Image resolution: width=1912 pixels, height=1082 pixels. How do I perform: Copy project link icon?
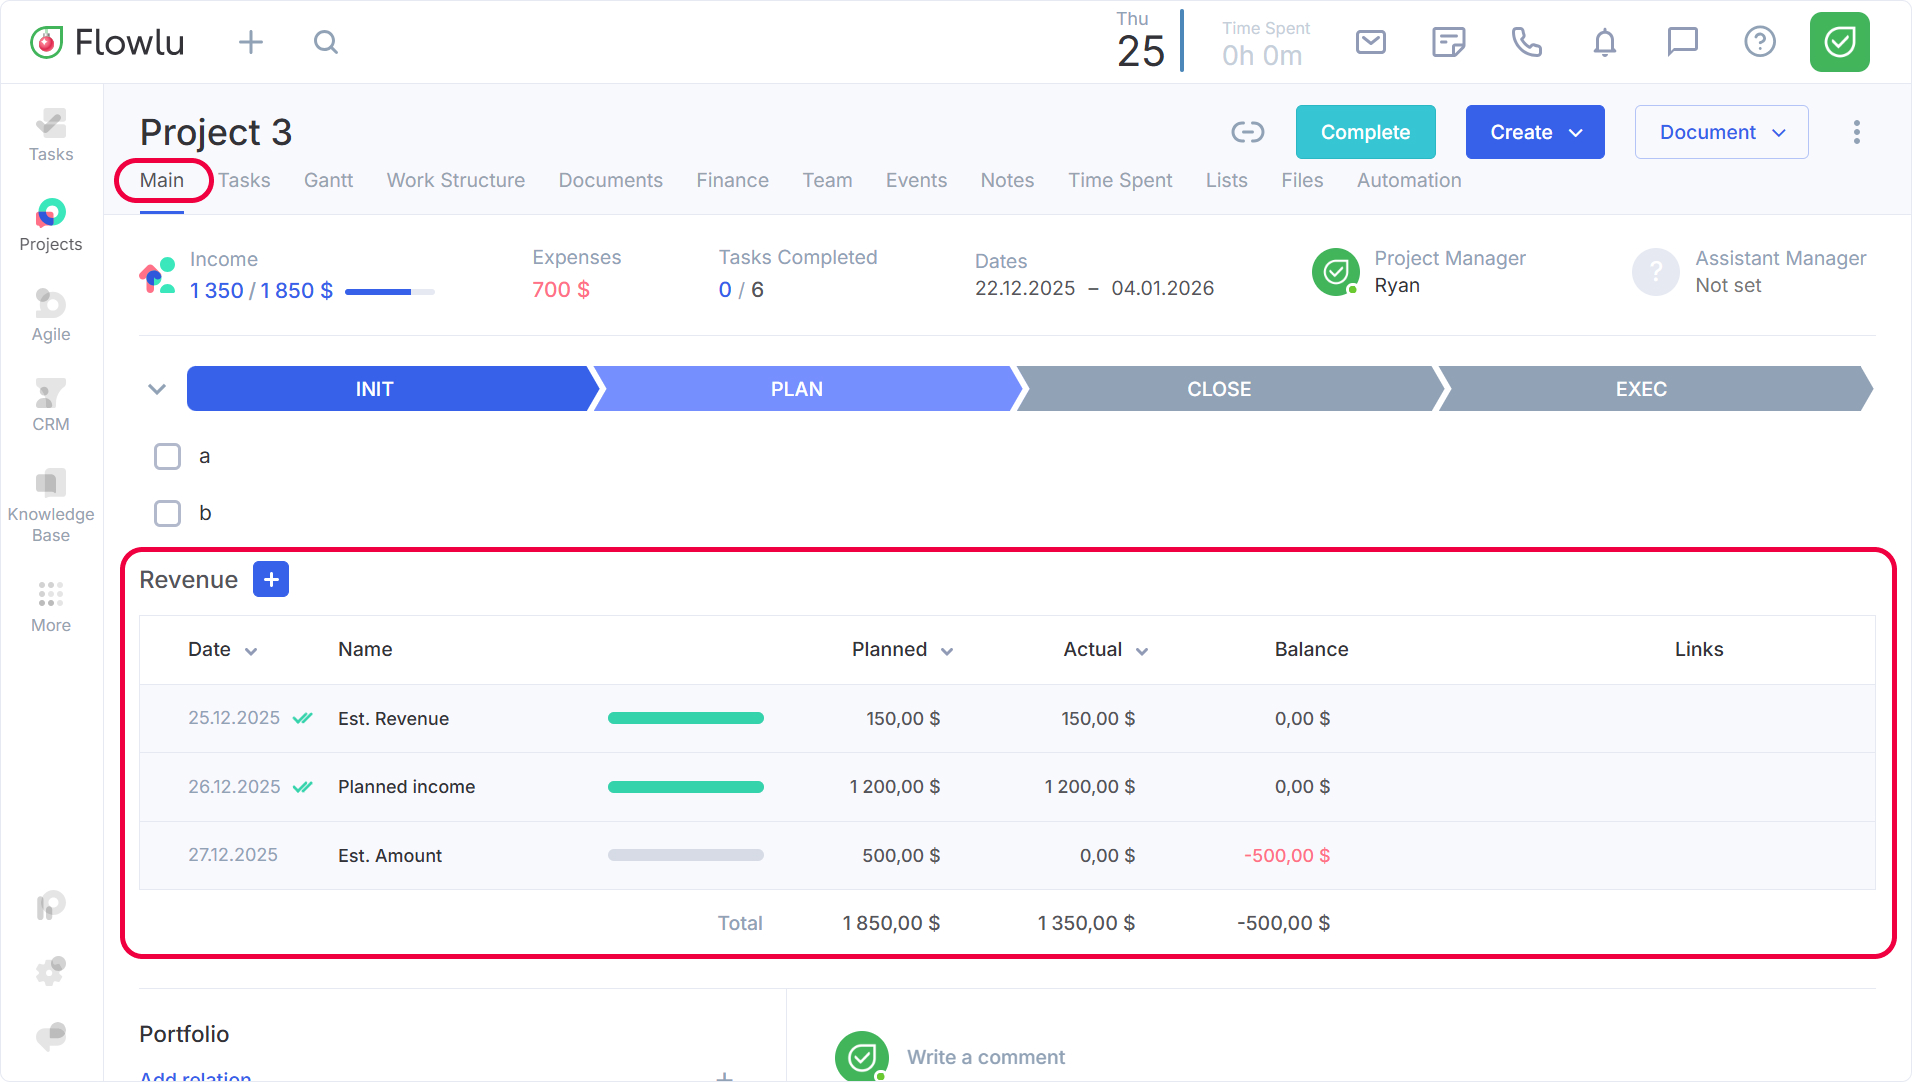(x=1247, y=132)
